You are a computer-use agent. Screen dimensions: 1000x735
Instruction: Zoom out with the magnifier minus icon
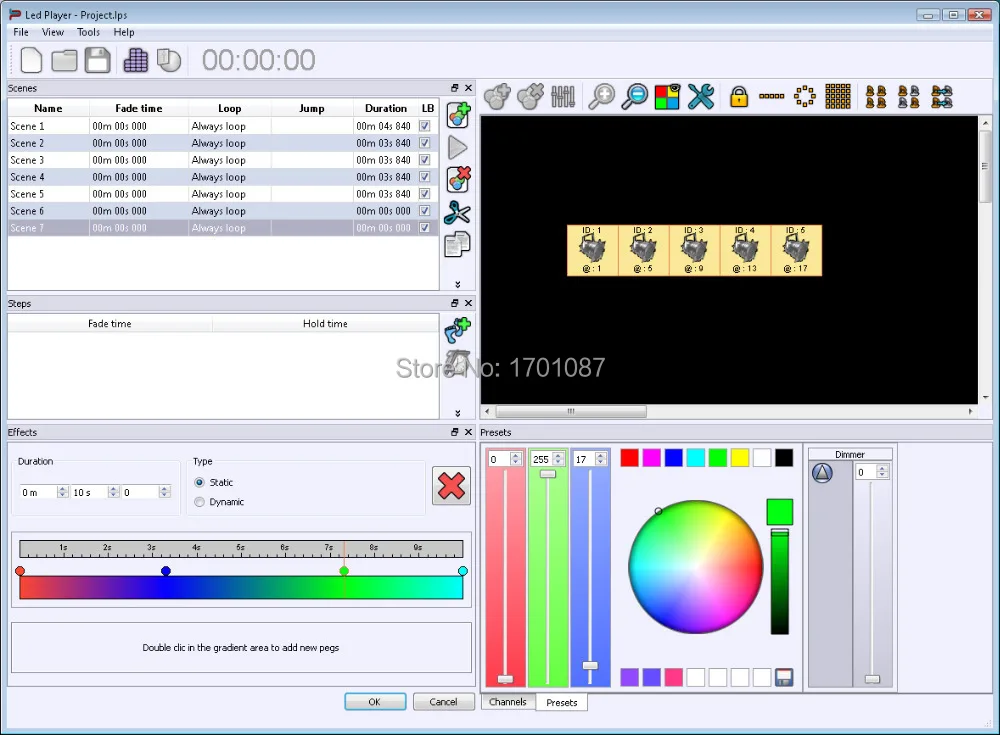click(635, 96)
